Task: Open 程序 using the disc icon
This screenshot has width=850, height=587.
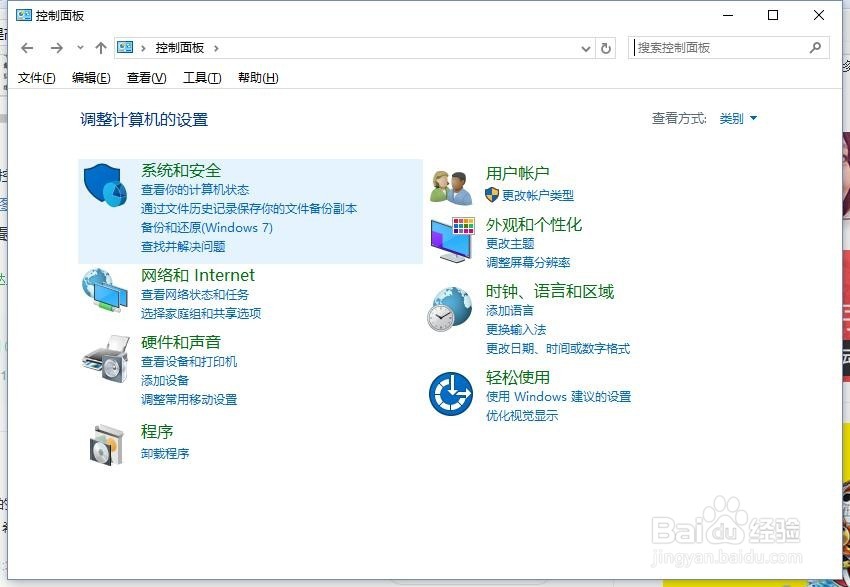Action: coord(106,442)
